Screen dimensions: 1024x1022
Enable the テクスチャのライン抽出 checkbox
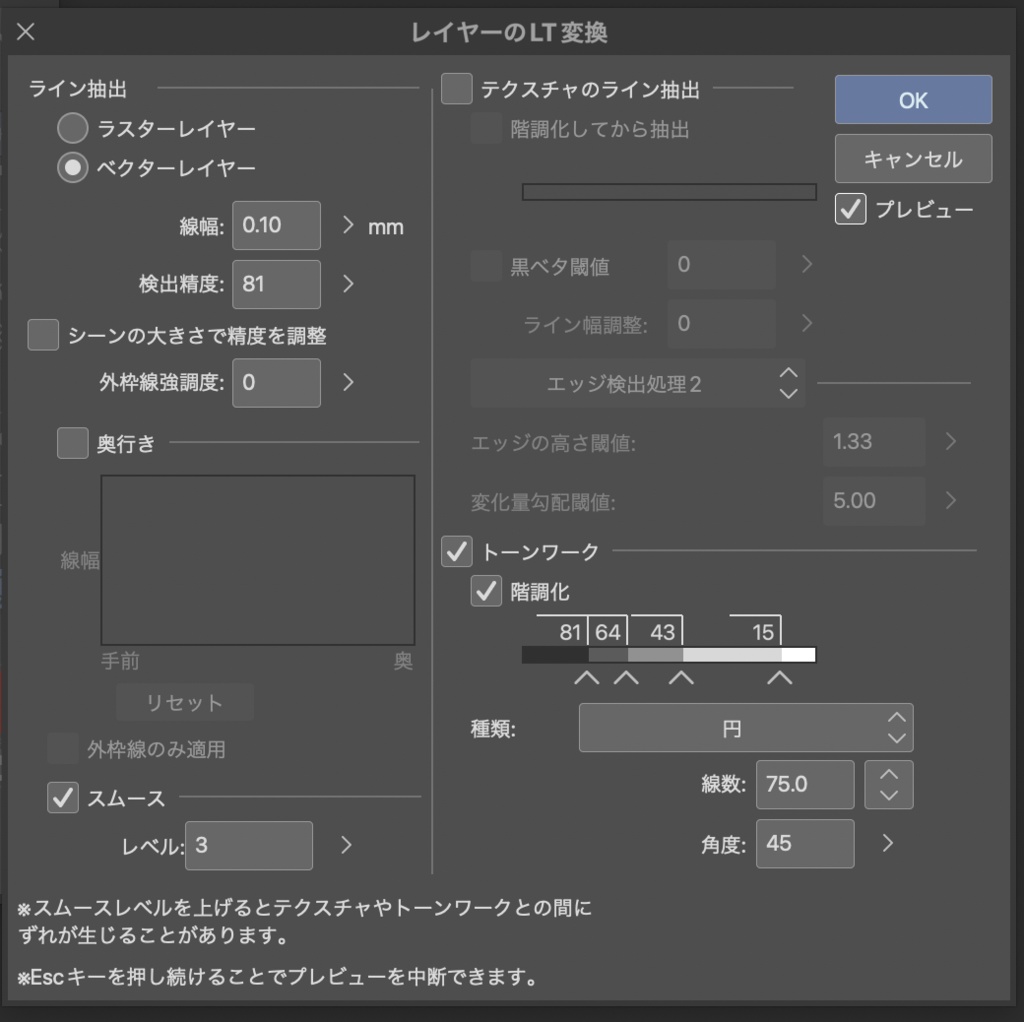tap(456, 89)
